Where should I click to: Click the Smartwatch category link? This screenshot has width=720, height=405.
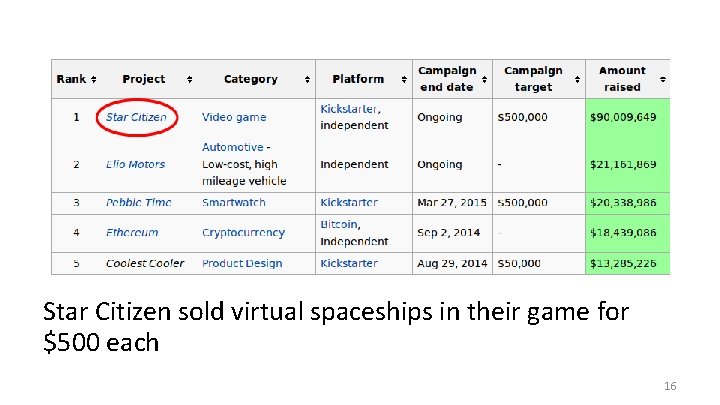[x=236, y=202]
